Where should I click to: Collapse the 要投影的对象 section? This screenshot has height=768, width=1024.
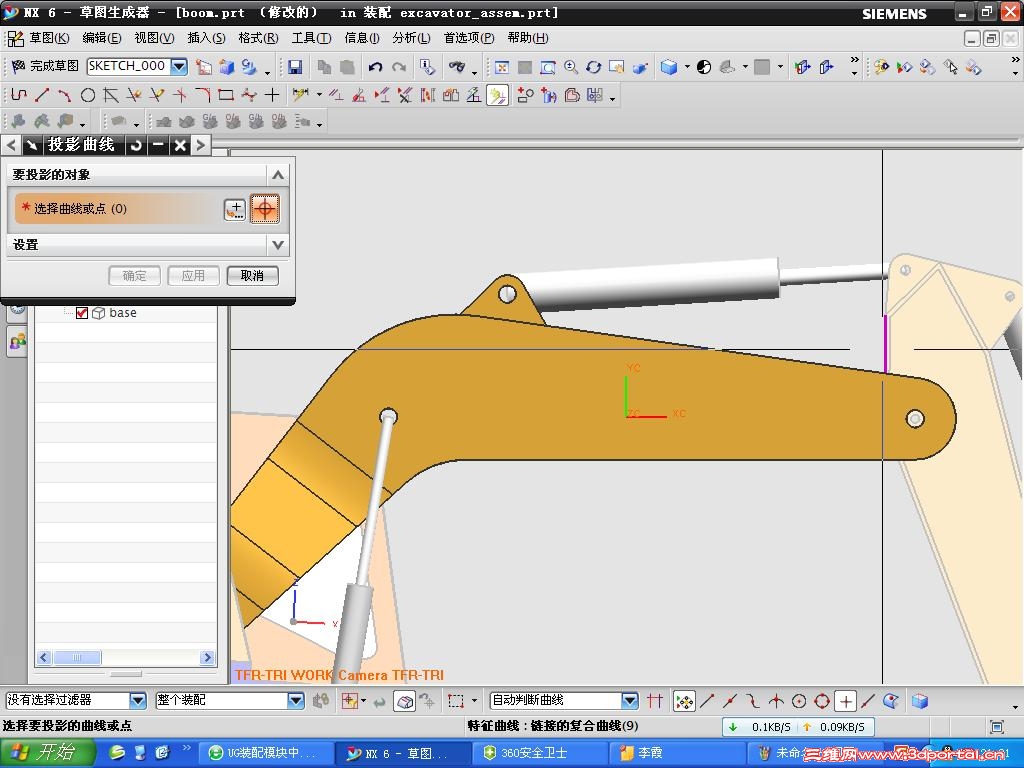(x=278, y=174)
